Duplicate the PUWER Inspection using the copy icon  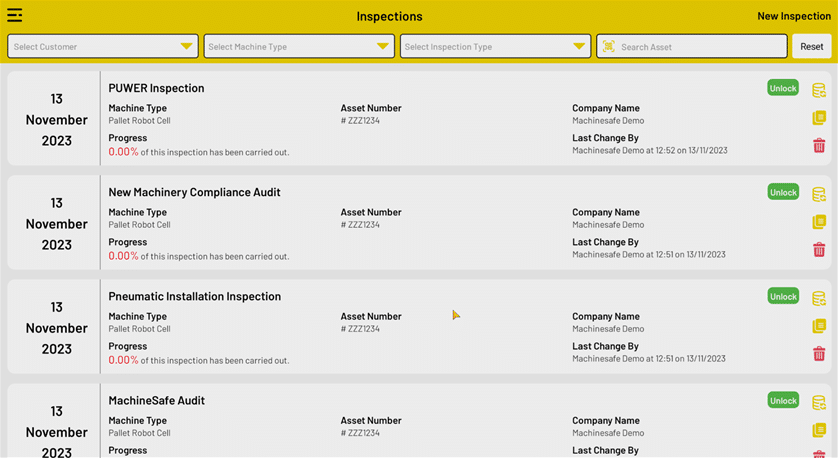819,118
